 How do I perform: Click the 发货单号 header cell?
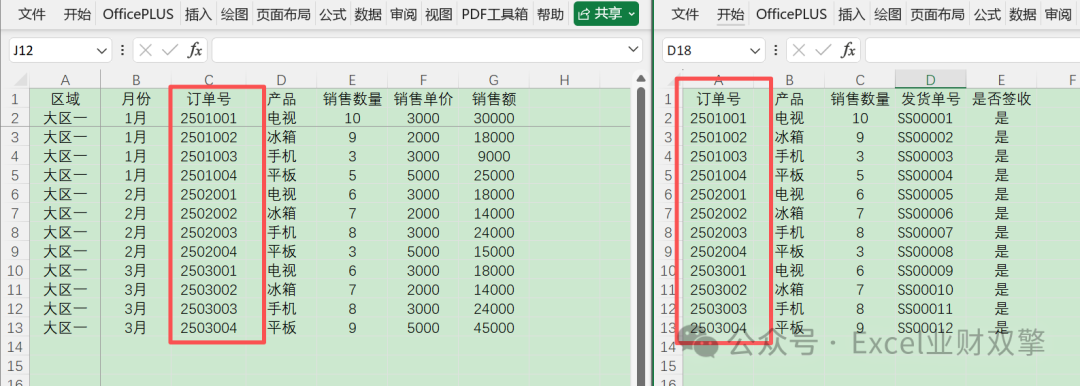pos(931,99)
